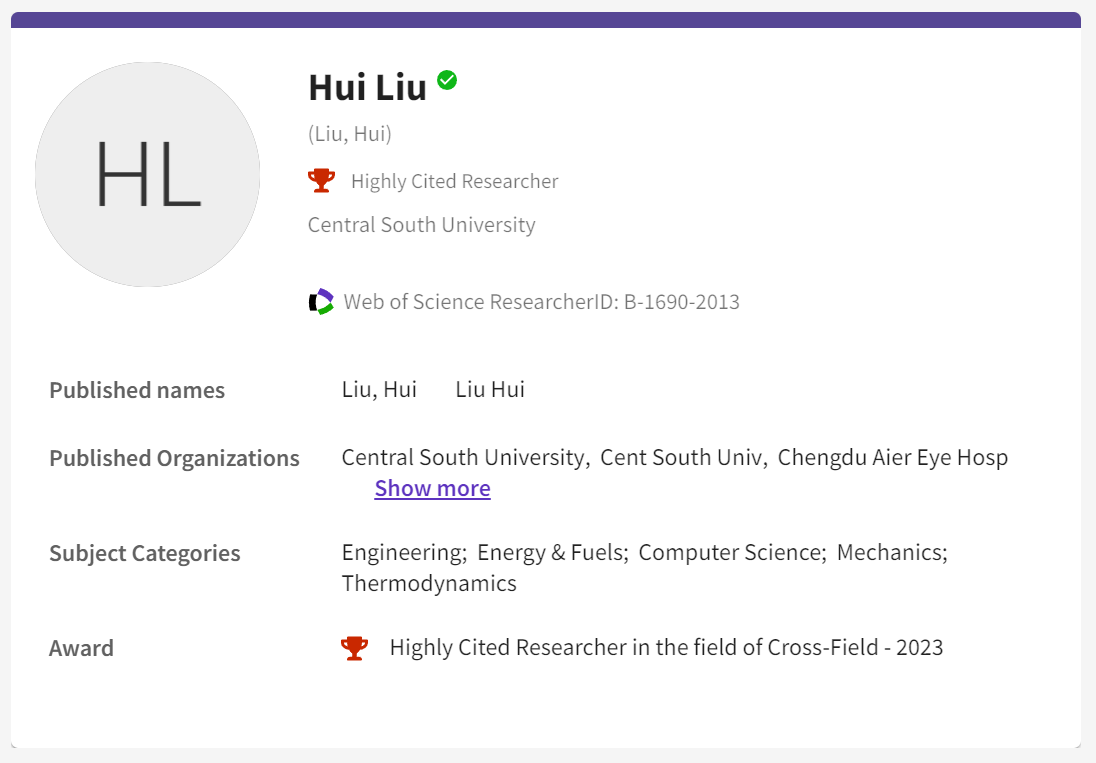Click the Energy & Fuels subject category
This screenshot has height=763, width=1096.
click(551, 553)
